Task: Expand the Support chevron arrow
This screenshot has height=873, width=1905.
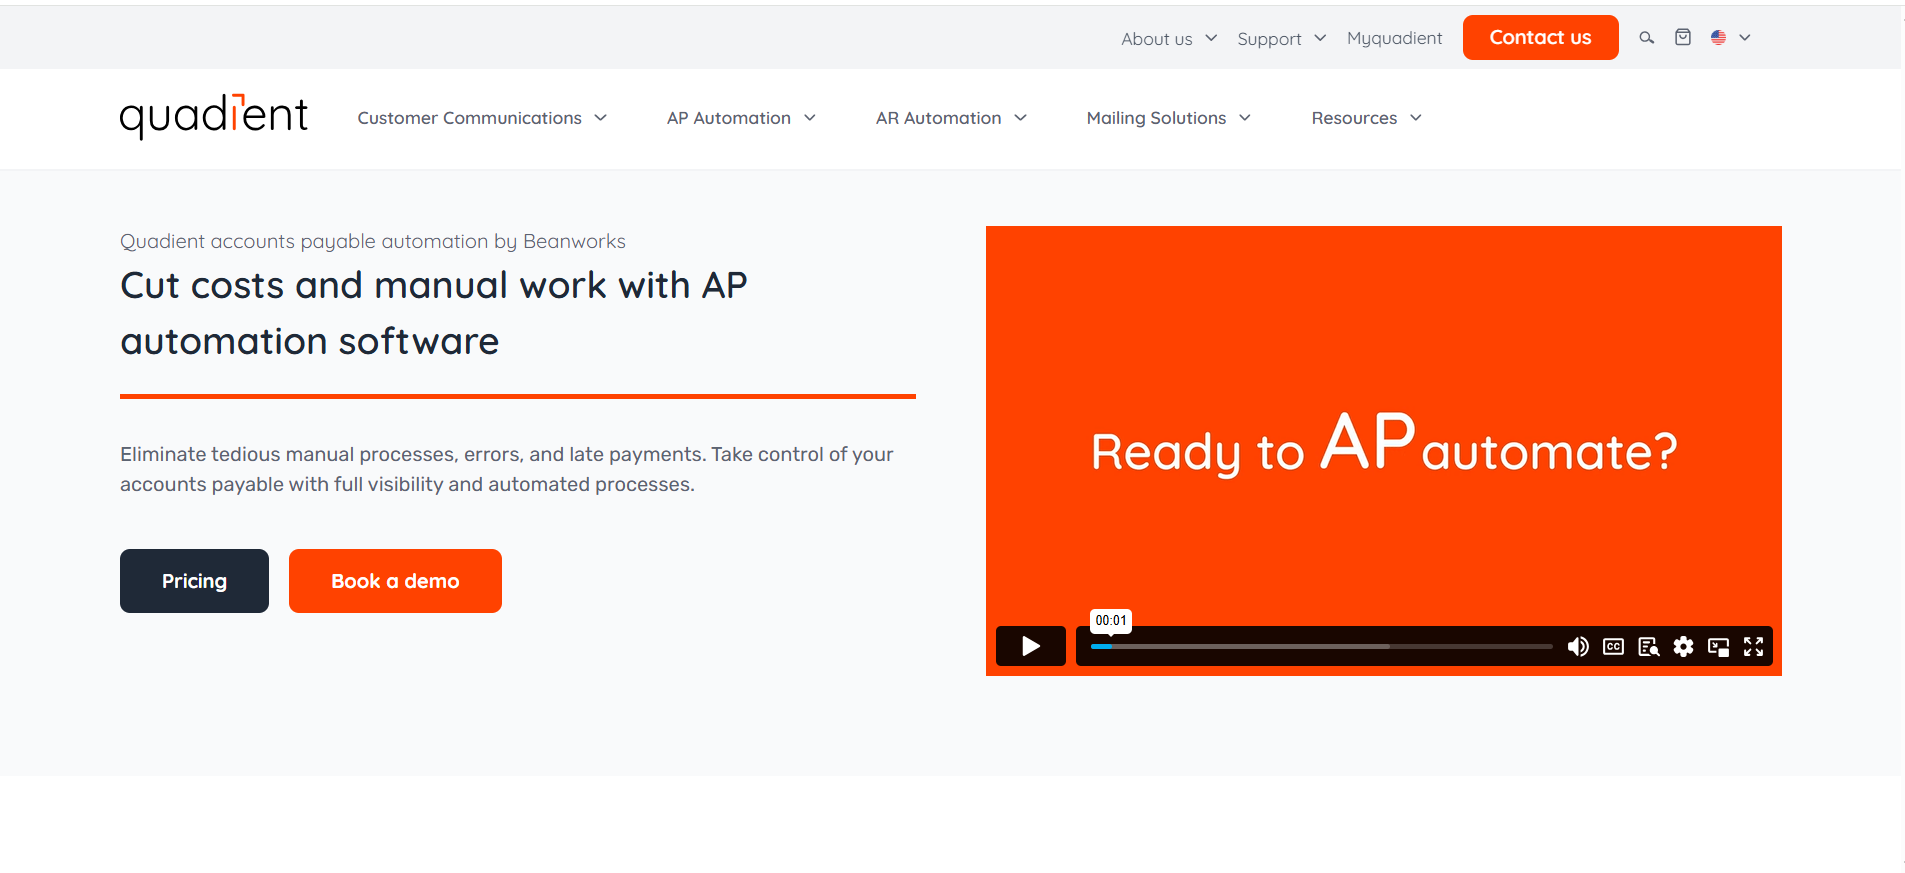Action: point(1320,38)
